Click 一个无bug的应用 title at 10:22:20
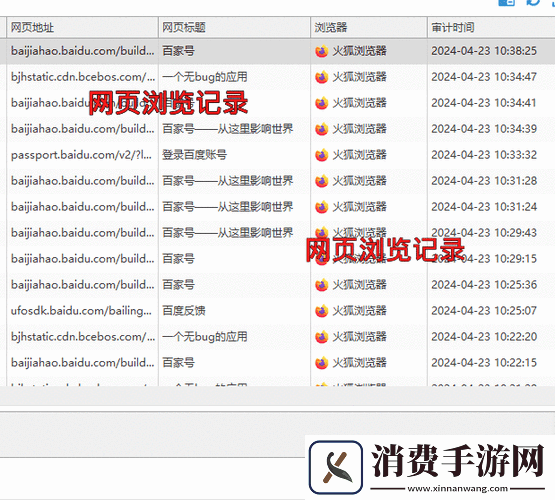This screenshot has width=555, height=500. point(205,337)
